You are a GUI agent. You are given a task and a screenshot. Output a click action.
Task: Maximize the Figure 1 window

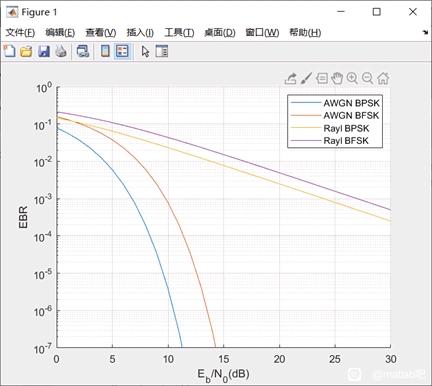tap(376, 12)
